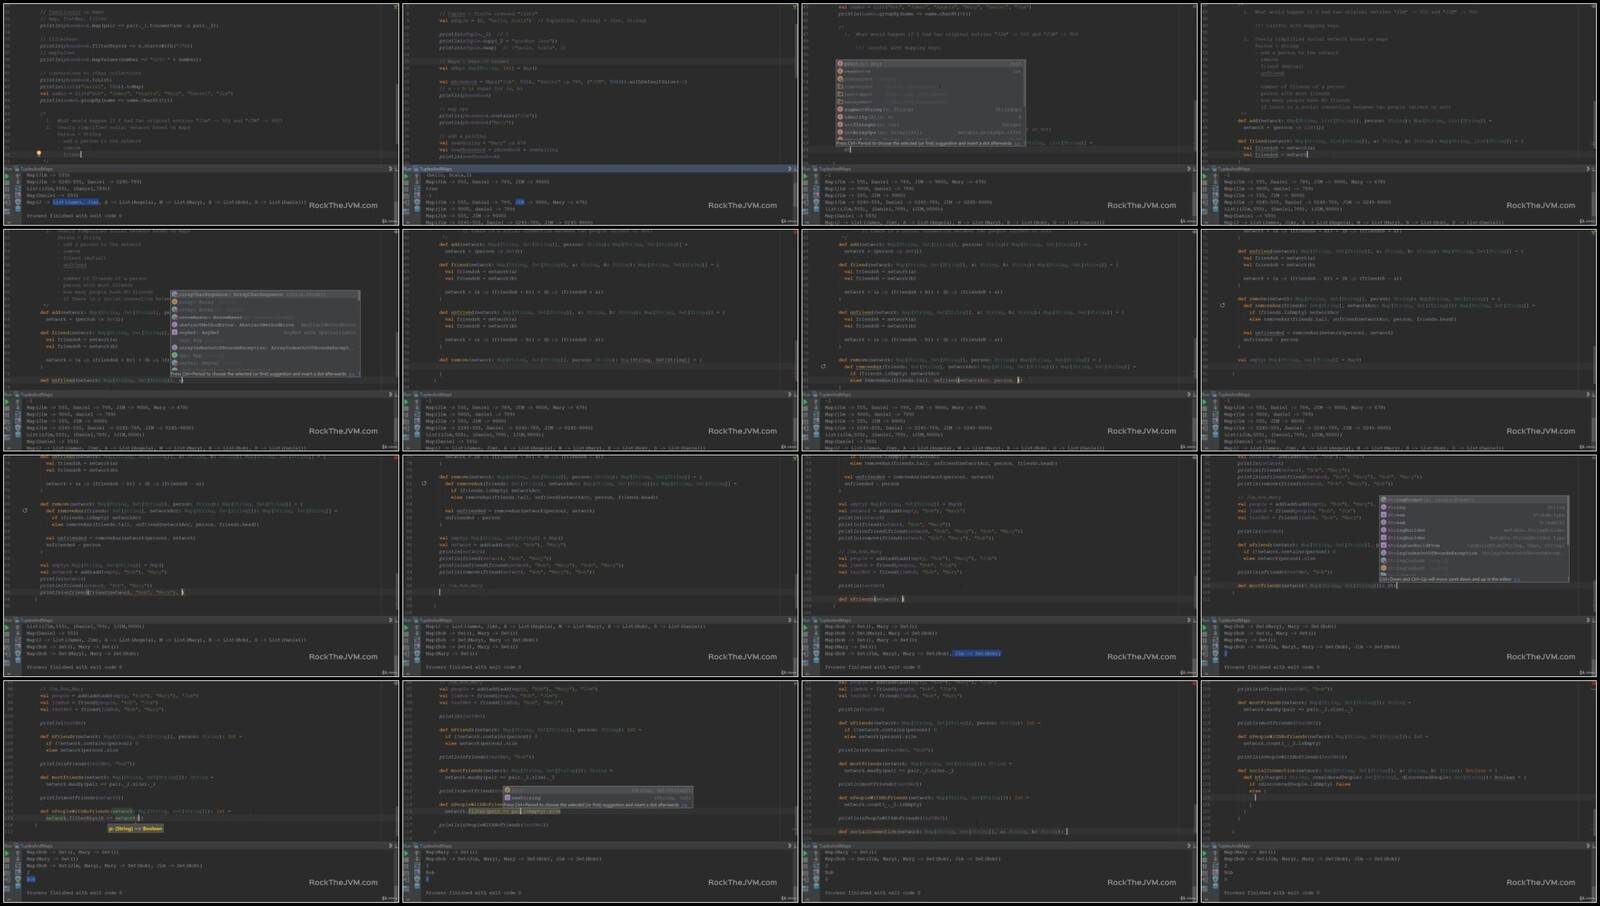Open the frame with the blue-highlighted Run header
This screenshot has height=906, width=1600.
599,114
